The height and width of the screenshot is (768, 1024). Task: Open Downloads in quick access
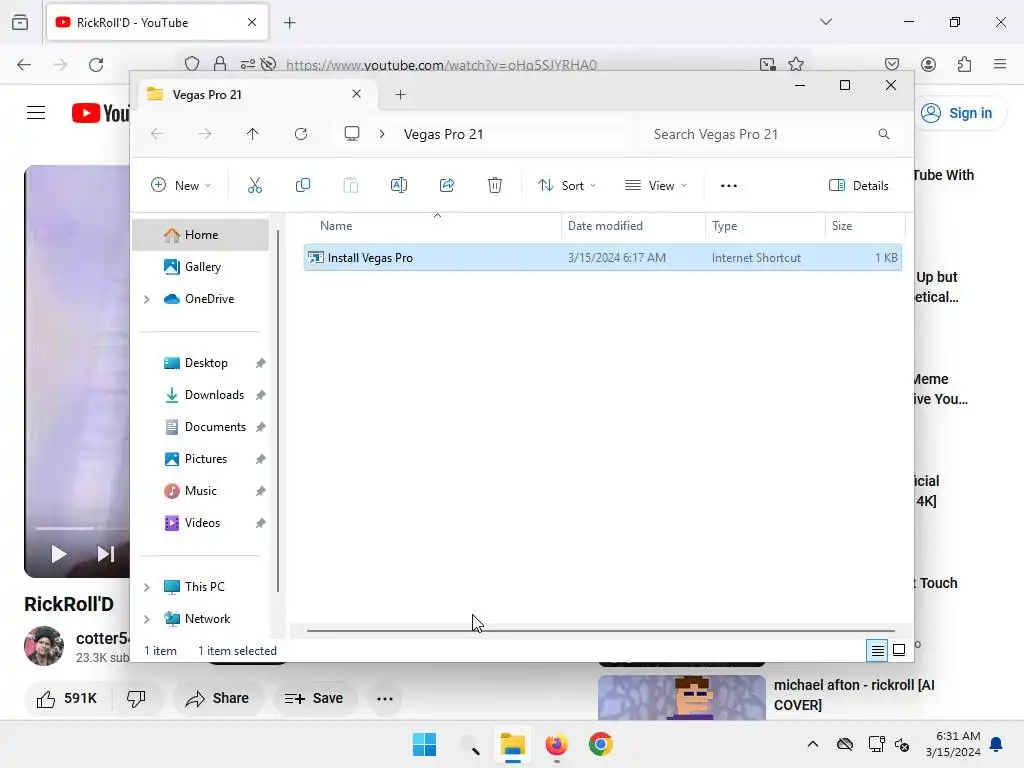click(x=200, y=395)
